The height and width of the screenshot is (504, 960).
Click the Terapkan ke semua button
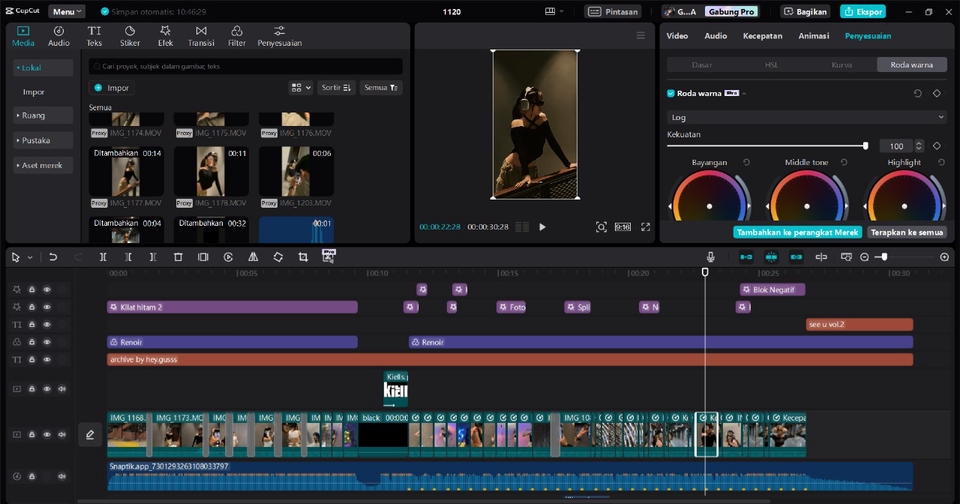[x=906, y=232]
